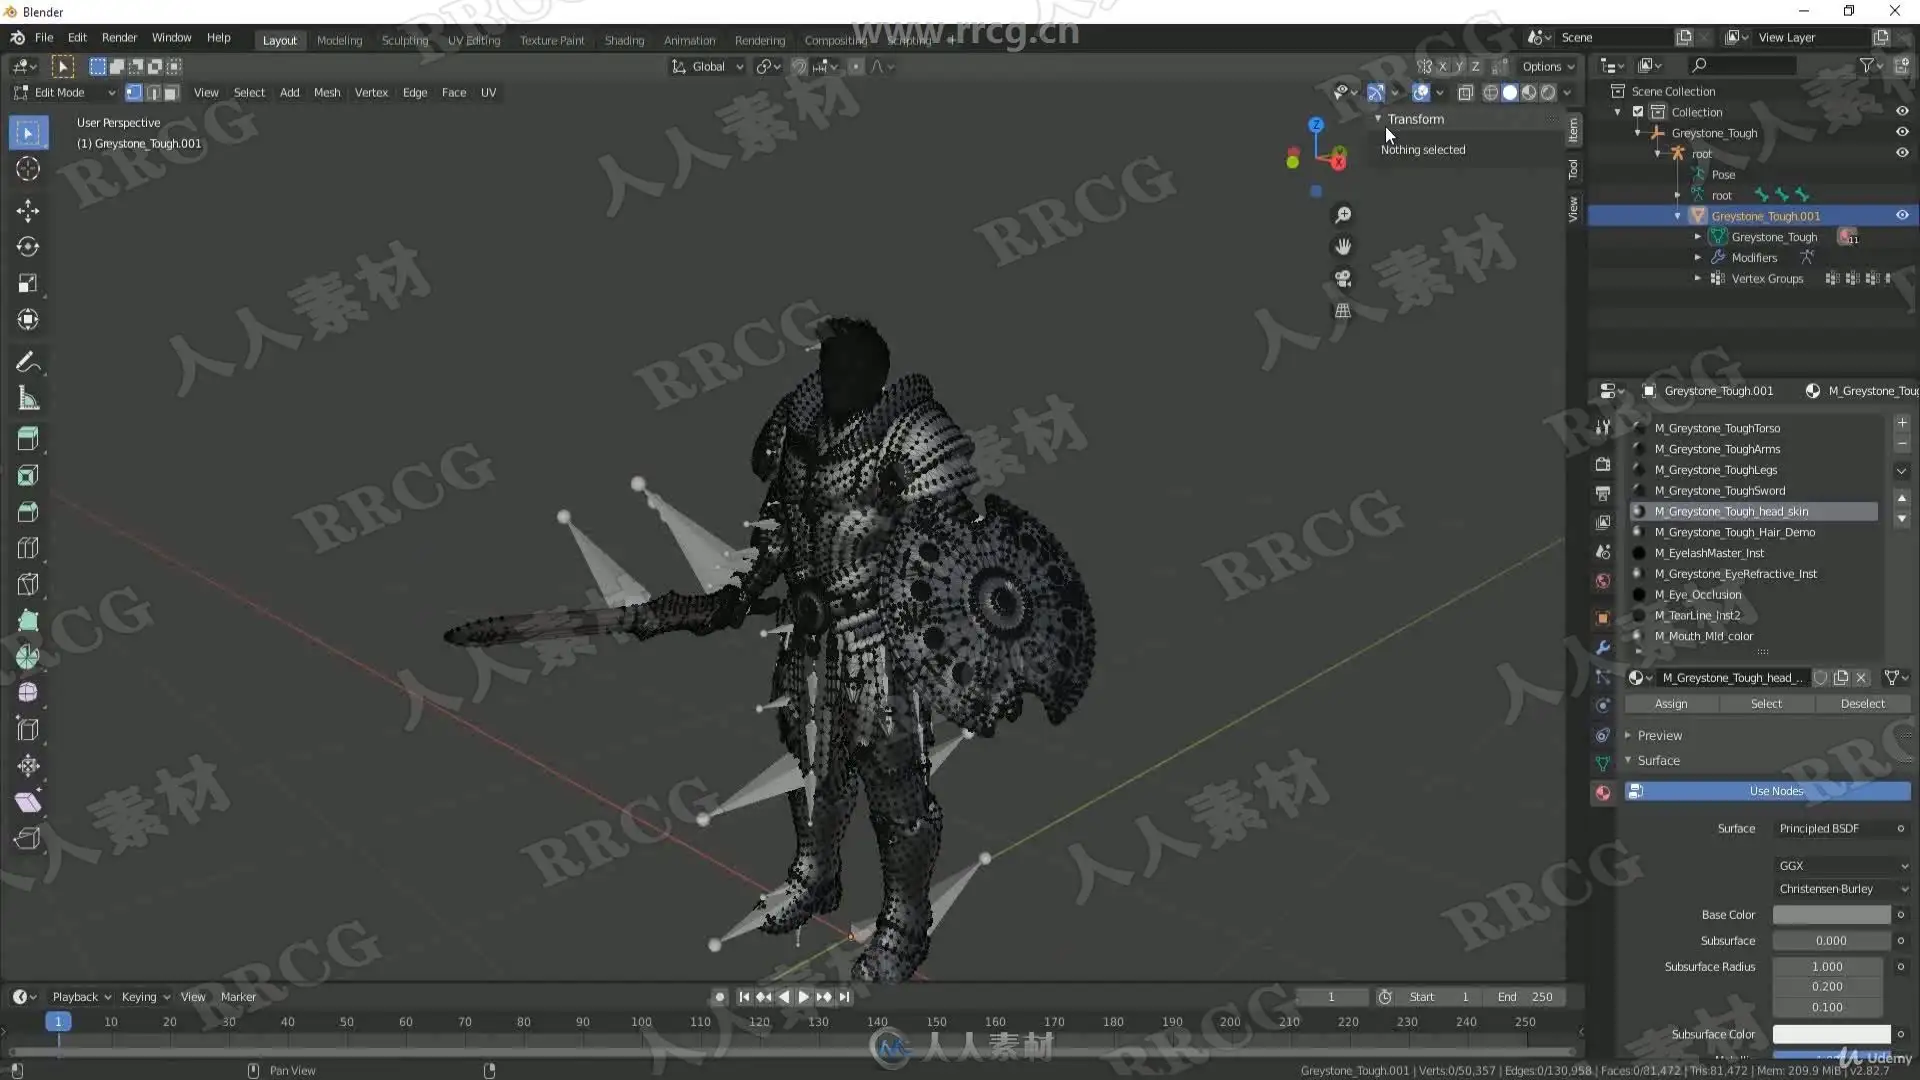Open the Mesh menu
Image resolution: width=1920 pixels, height=1080 pixels.
(x=327, y=92)
